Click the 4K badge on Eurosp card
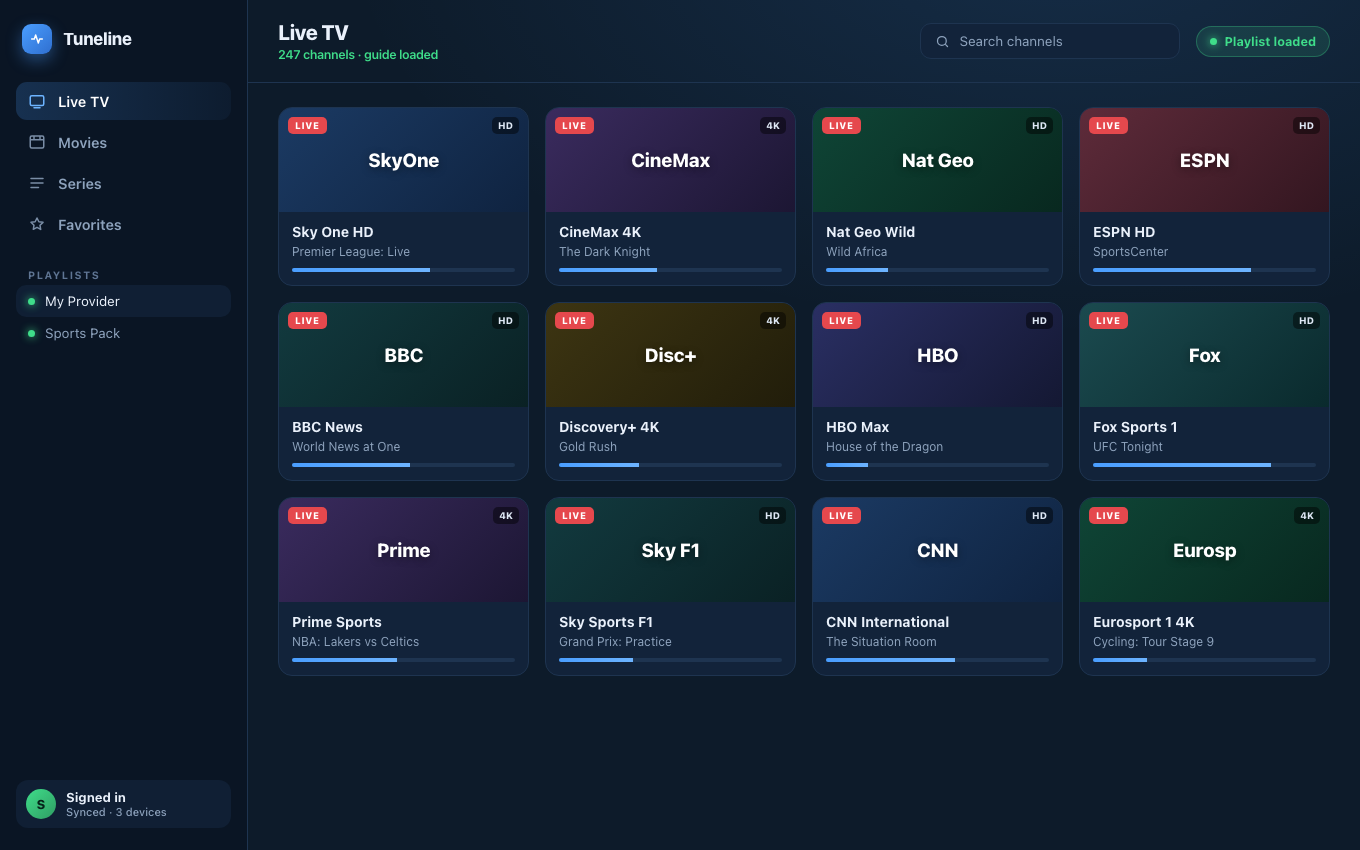This screenshot has width=1360, height=850. click(1307, 516)
